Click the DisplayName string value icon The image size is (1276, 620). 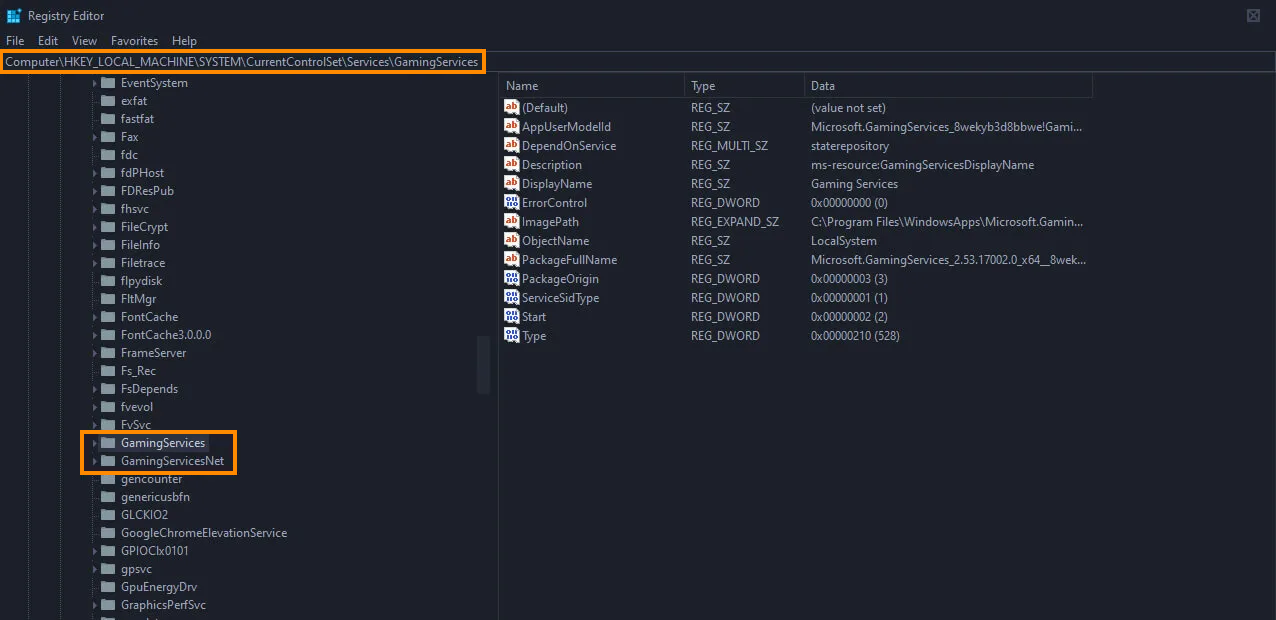(512, 183)
